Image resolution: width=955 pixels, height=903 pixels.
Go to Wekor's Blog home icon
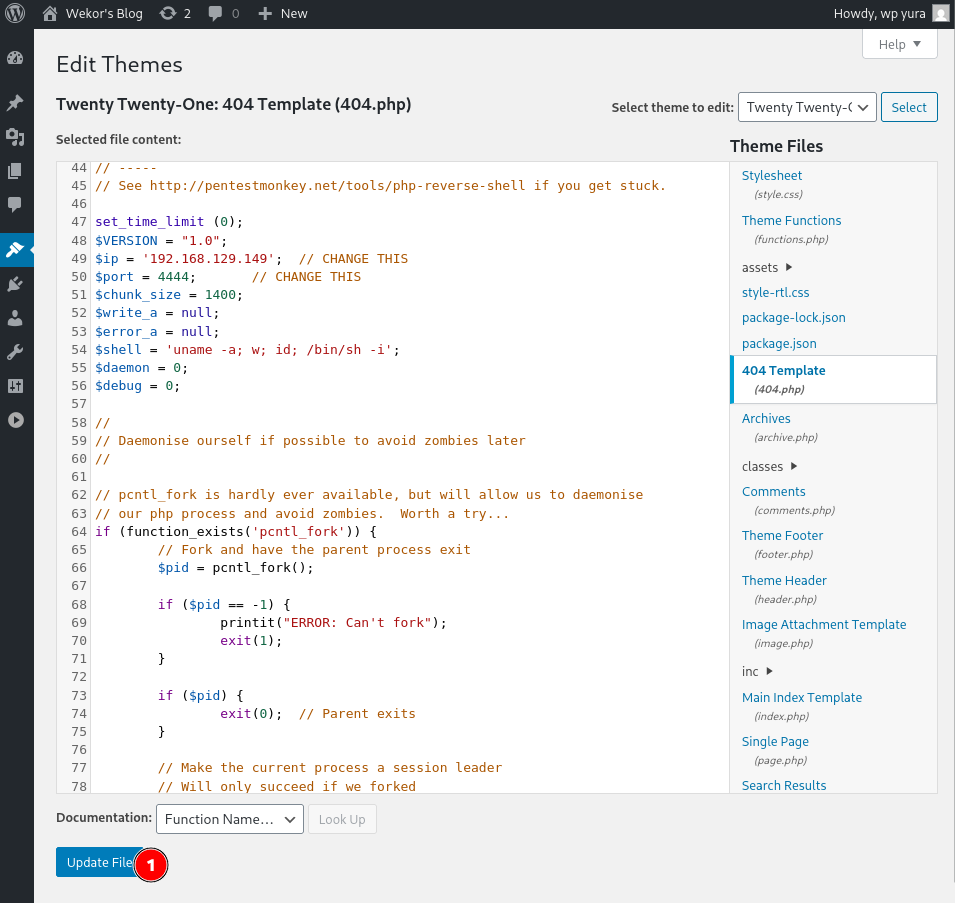(50, 13)
